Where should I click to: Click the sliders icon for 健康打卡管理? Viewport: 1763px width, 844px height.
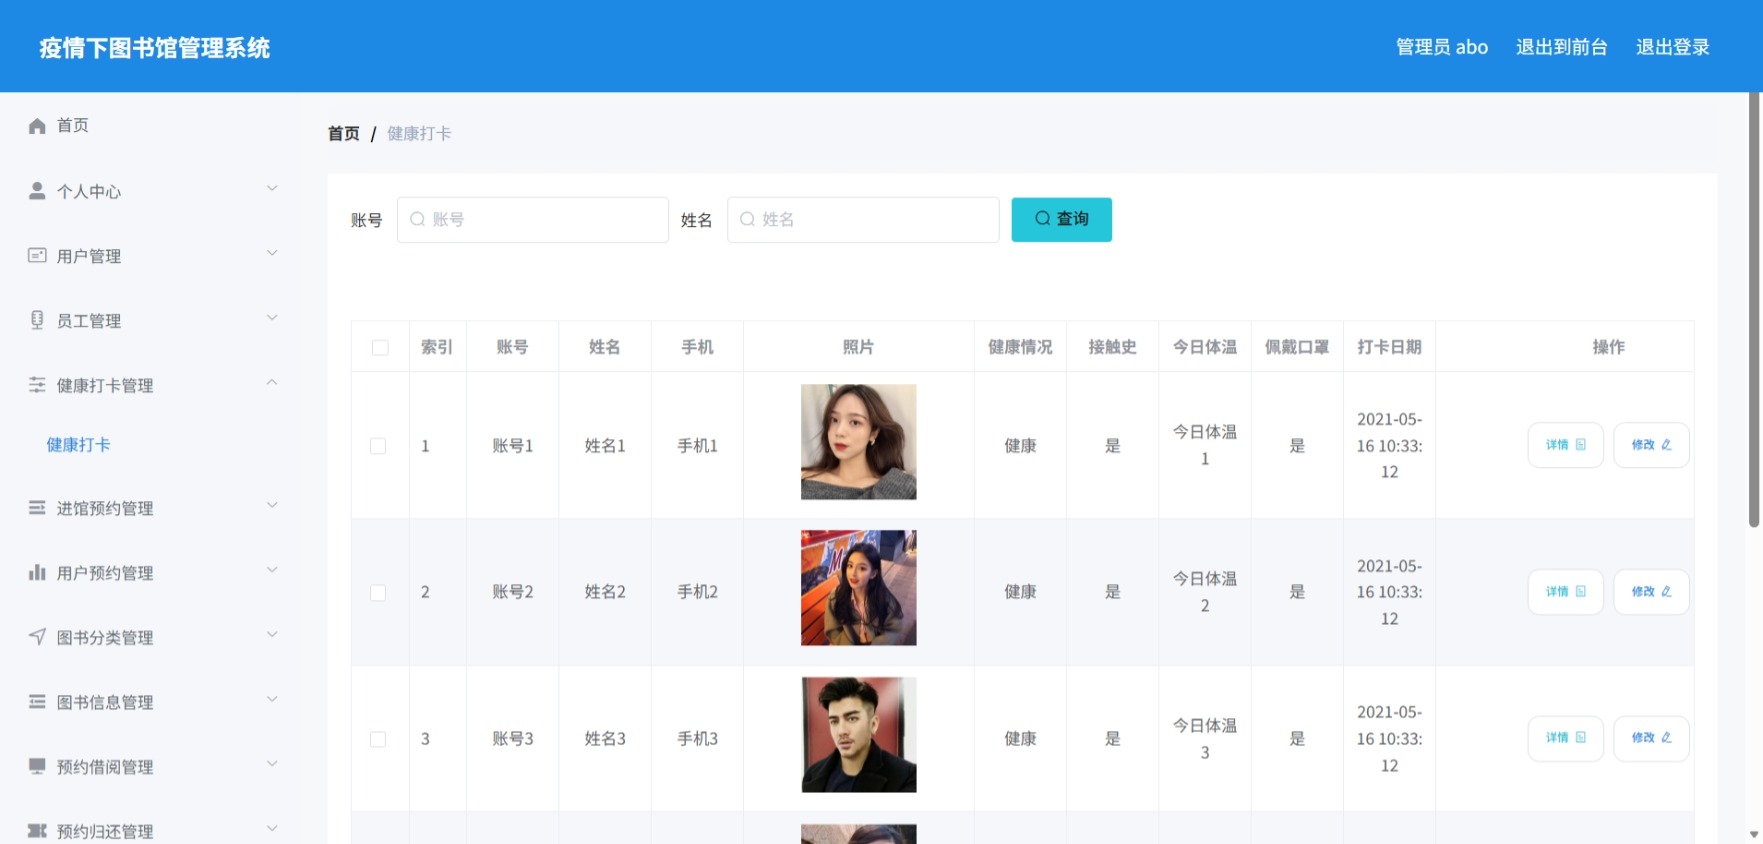tap(37, 385)
